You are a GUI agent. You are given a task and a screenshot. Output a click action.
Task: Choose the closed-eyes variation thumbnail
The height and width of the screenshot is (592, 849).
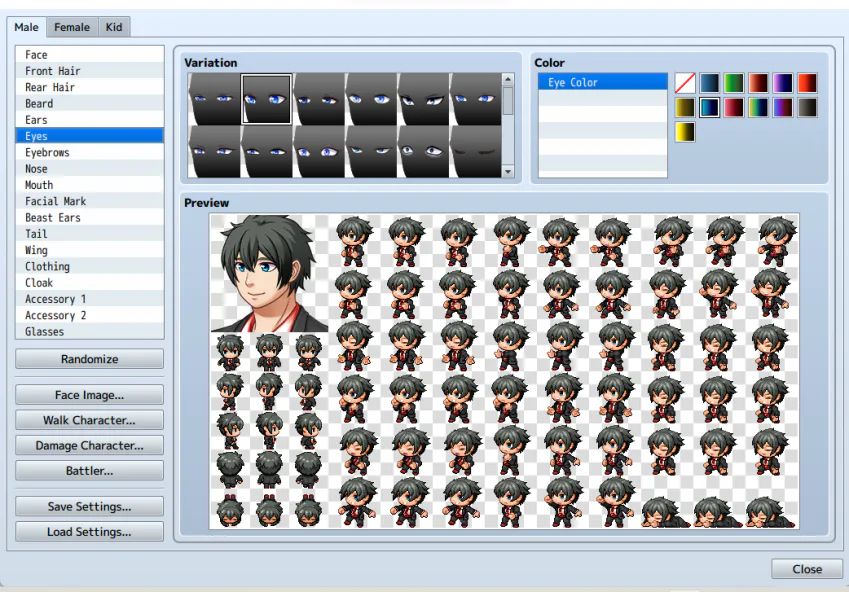click(x=475, y=151)
